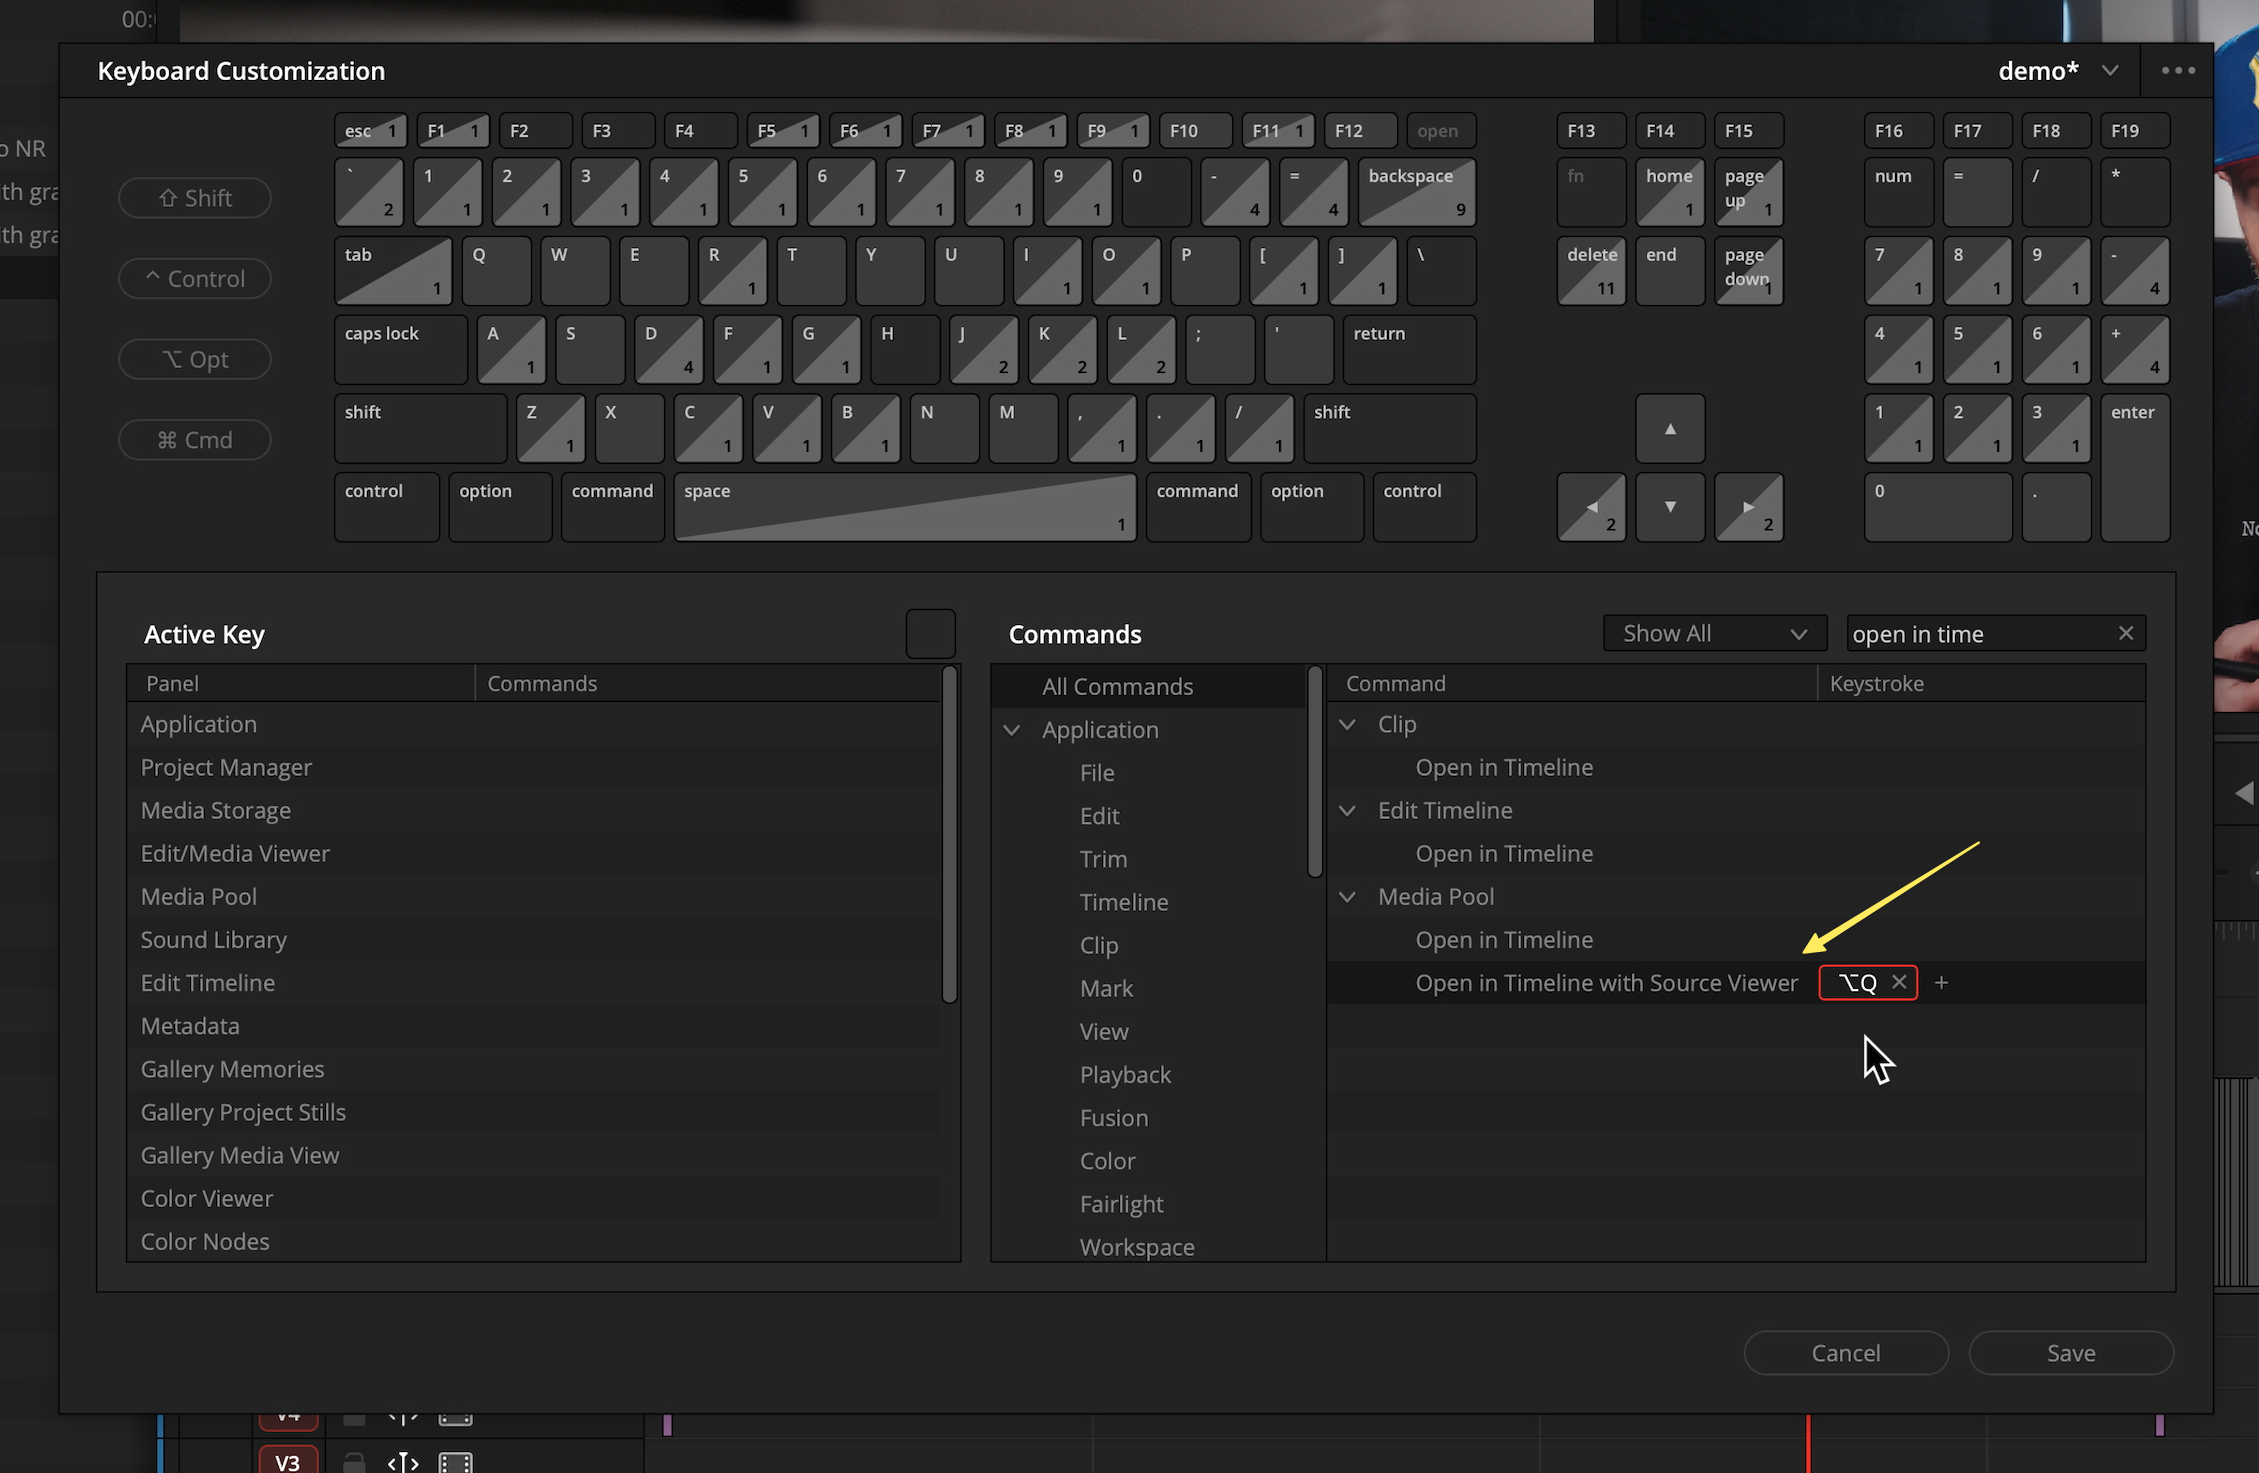Remove the Opt+Q keystroke assignment
Image resolution: width=2259 pixels, height=1473 pixels.
[1898, 982]
